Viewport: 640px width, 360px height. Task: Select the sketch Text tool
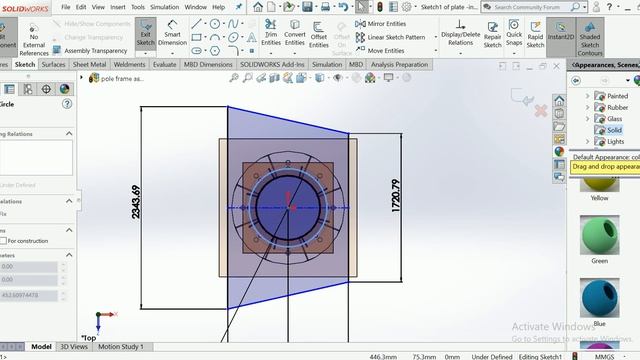click(252, 38)
